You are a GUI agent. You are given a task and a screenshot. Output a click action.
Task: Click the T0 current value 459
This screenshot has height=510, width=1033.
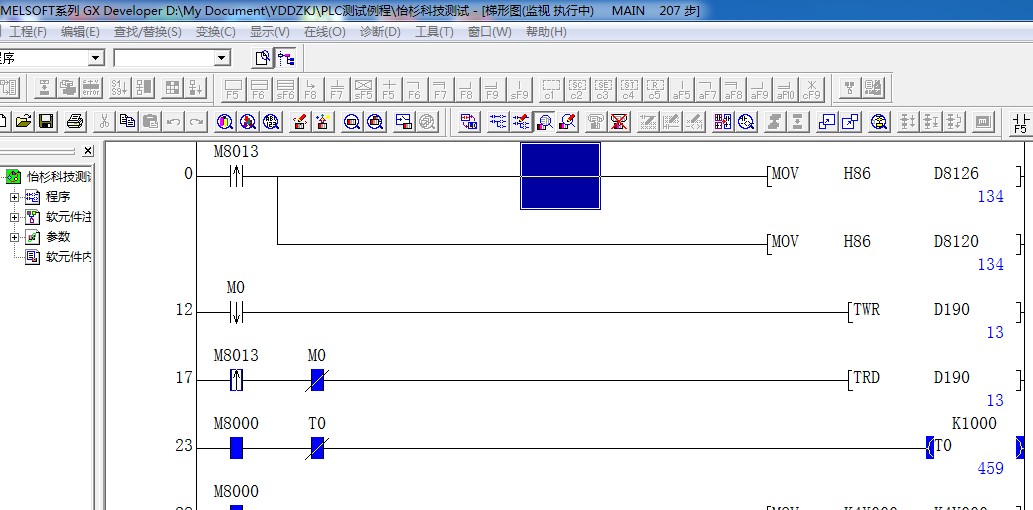(x=991, y=468)
